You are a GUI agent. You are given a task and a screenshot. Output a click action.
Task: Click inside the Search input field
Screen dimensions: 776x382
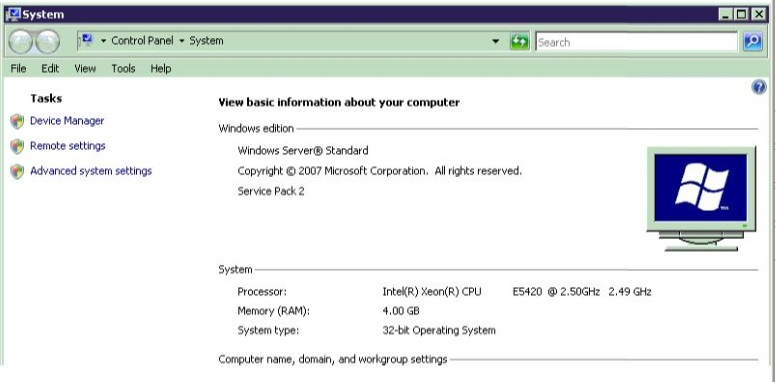click(636, 42)
